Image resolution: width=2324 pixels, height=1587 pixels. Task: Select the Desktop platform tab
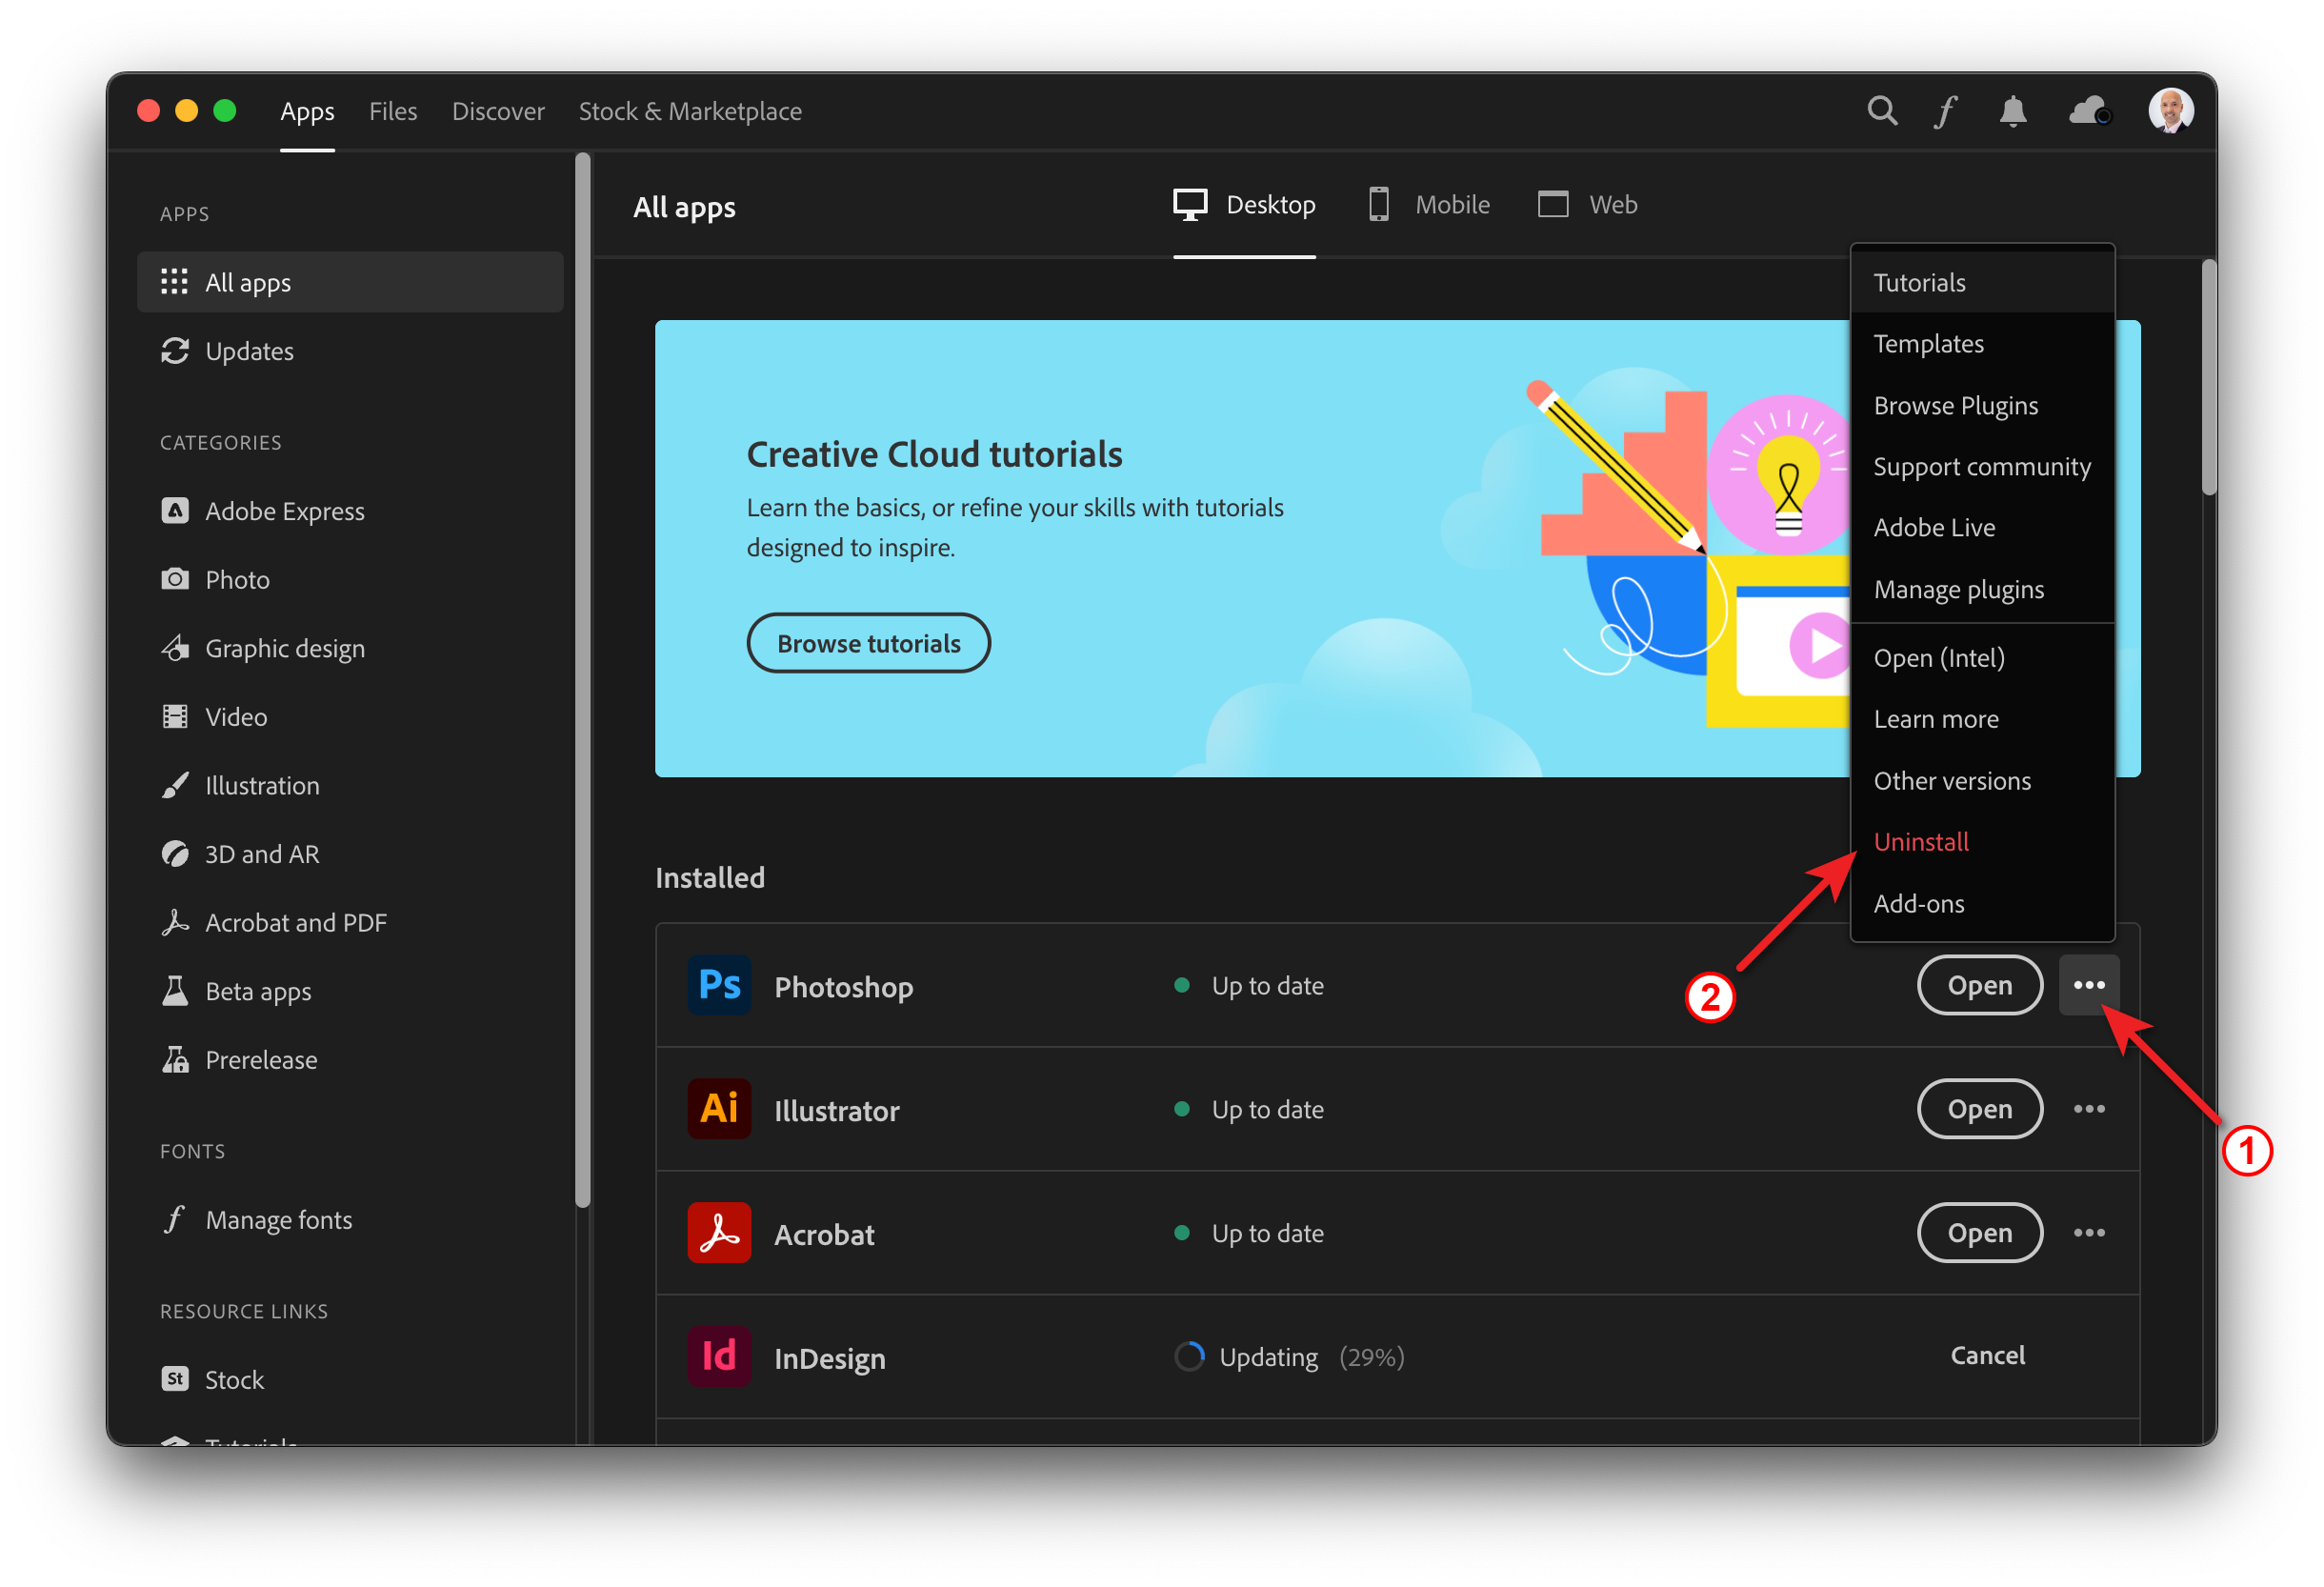pos(1244,205)
